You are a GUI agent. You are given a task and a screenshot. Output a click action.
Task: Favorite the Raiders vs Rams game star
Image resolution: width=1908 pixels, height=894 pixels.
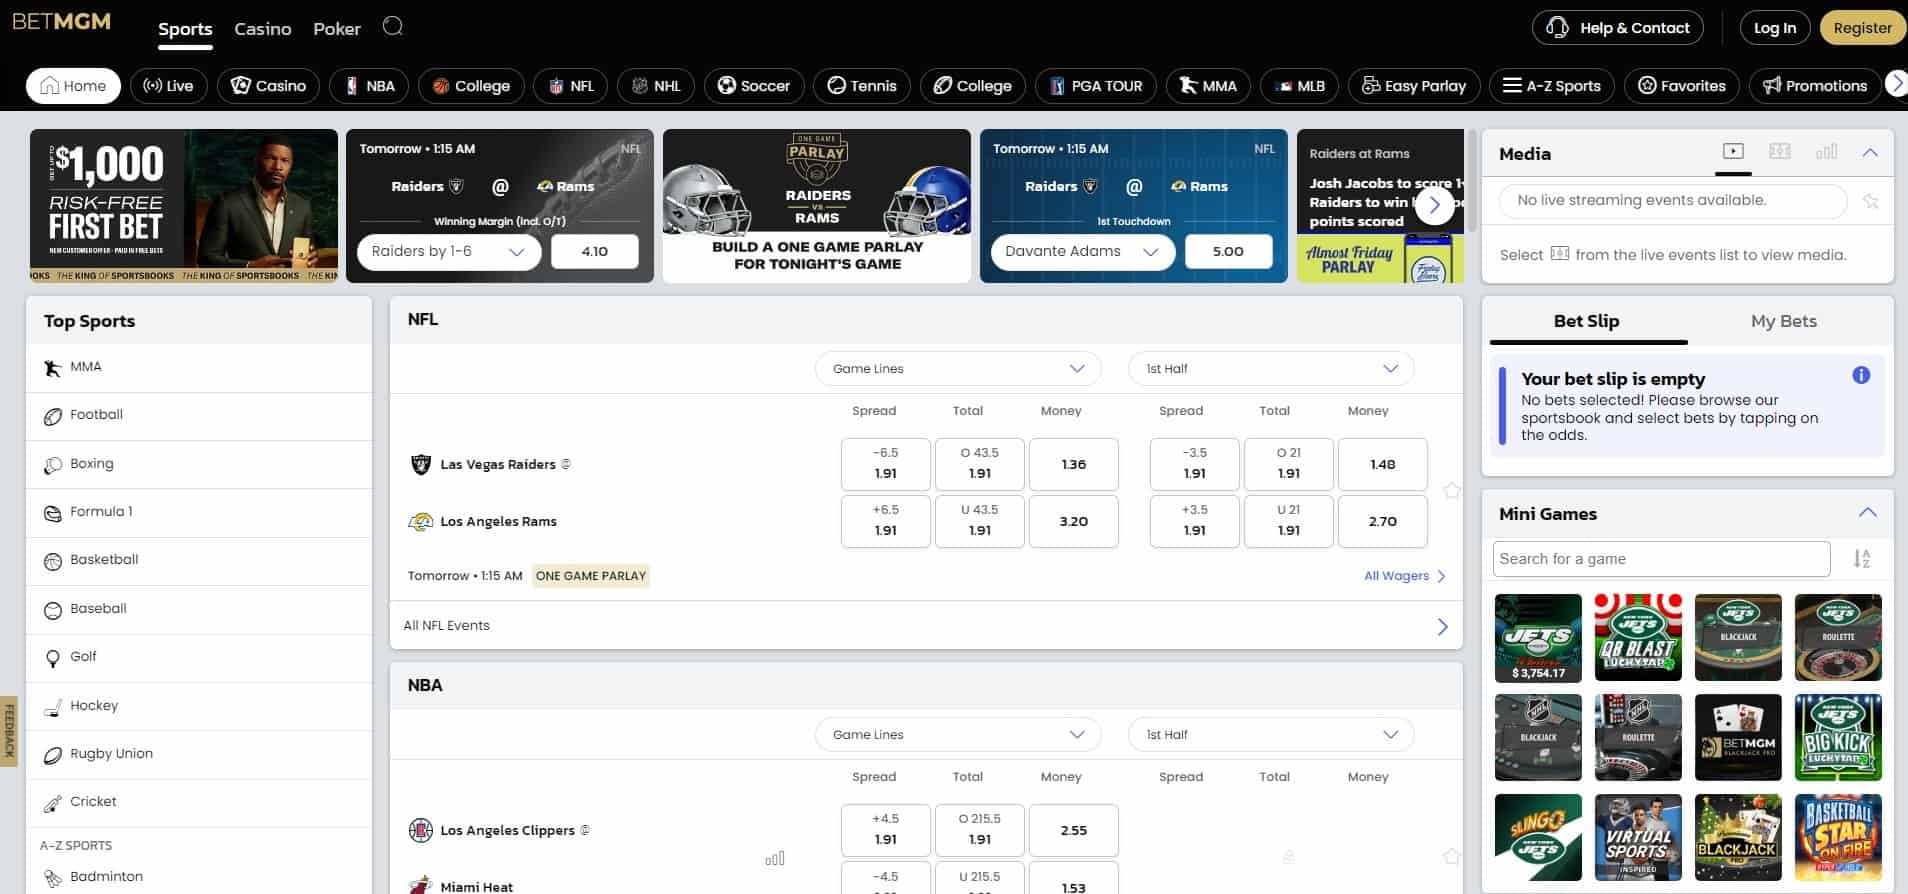click(x=1452, y=490)
